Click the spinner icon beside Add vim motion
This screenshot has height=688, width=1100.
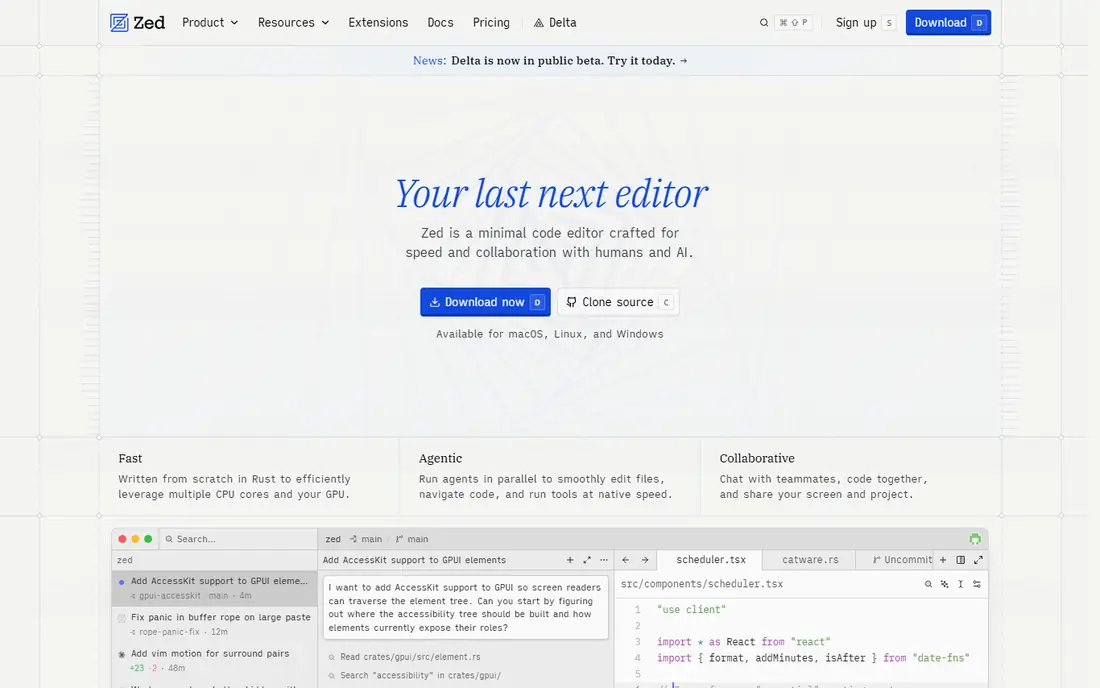coord(121,654)
